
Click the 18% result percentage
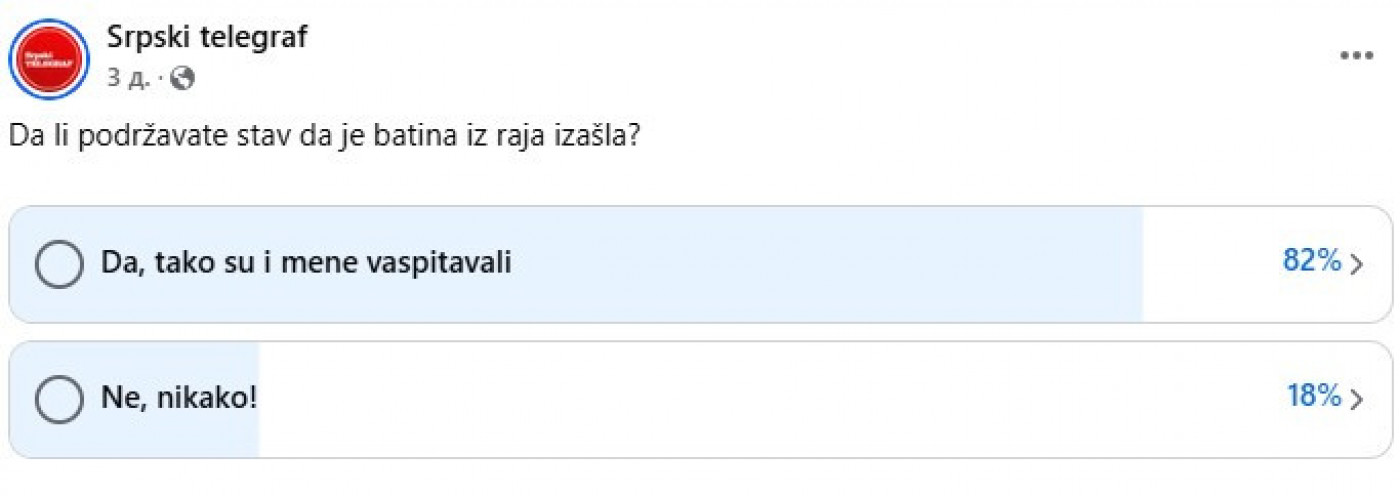tap(1313, 397)
